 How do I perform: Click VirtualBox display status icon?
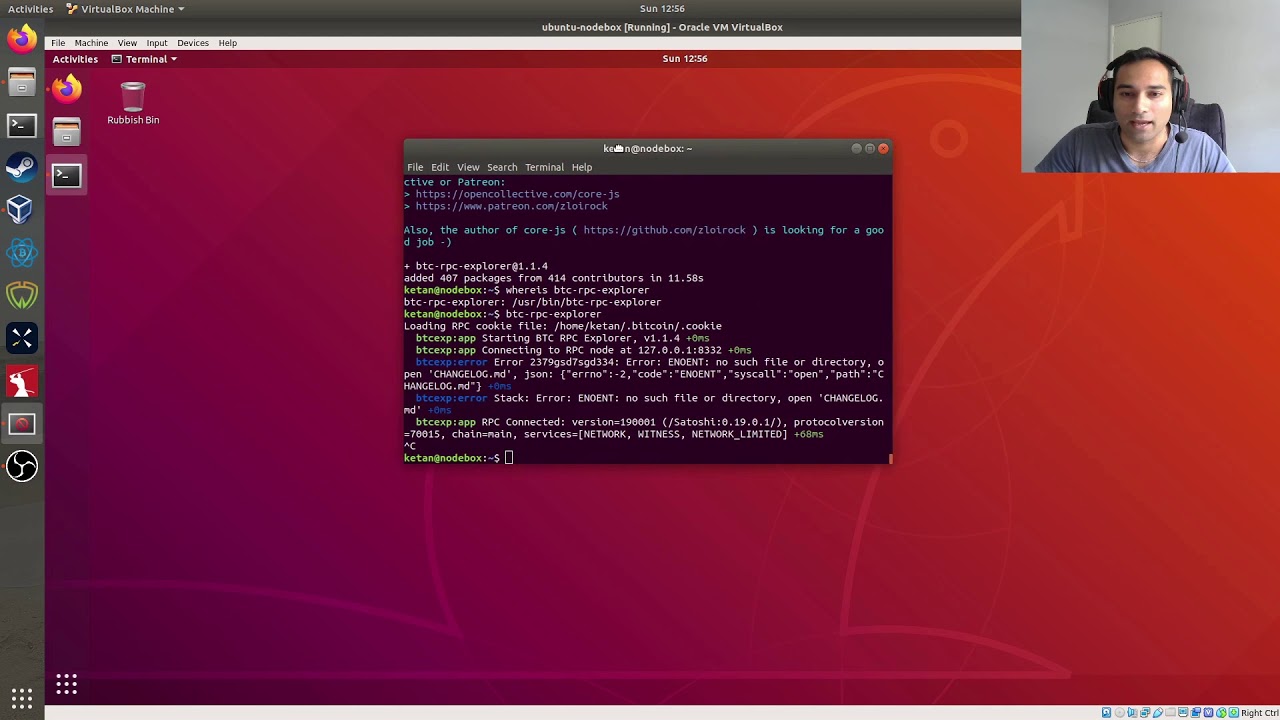coord(1183,712)
